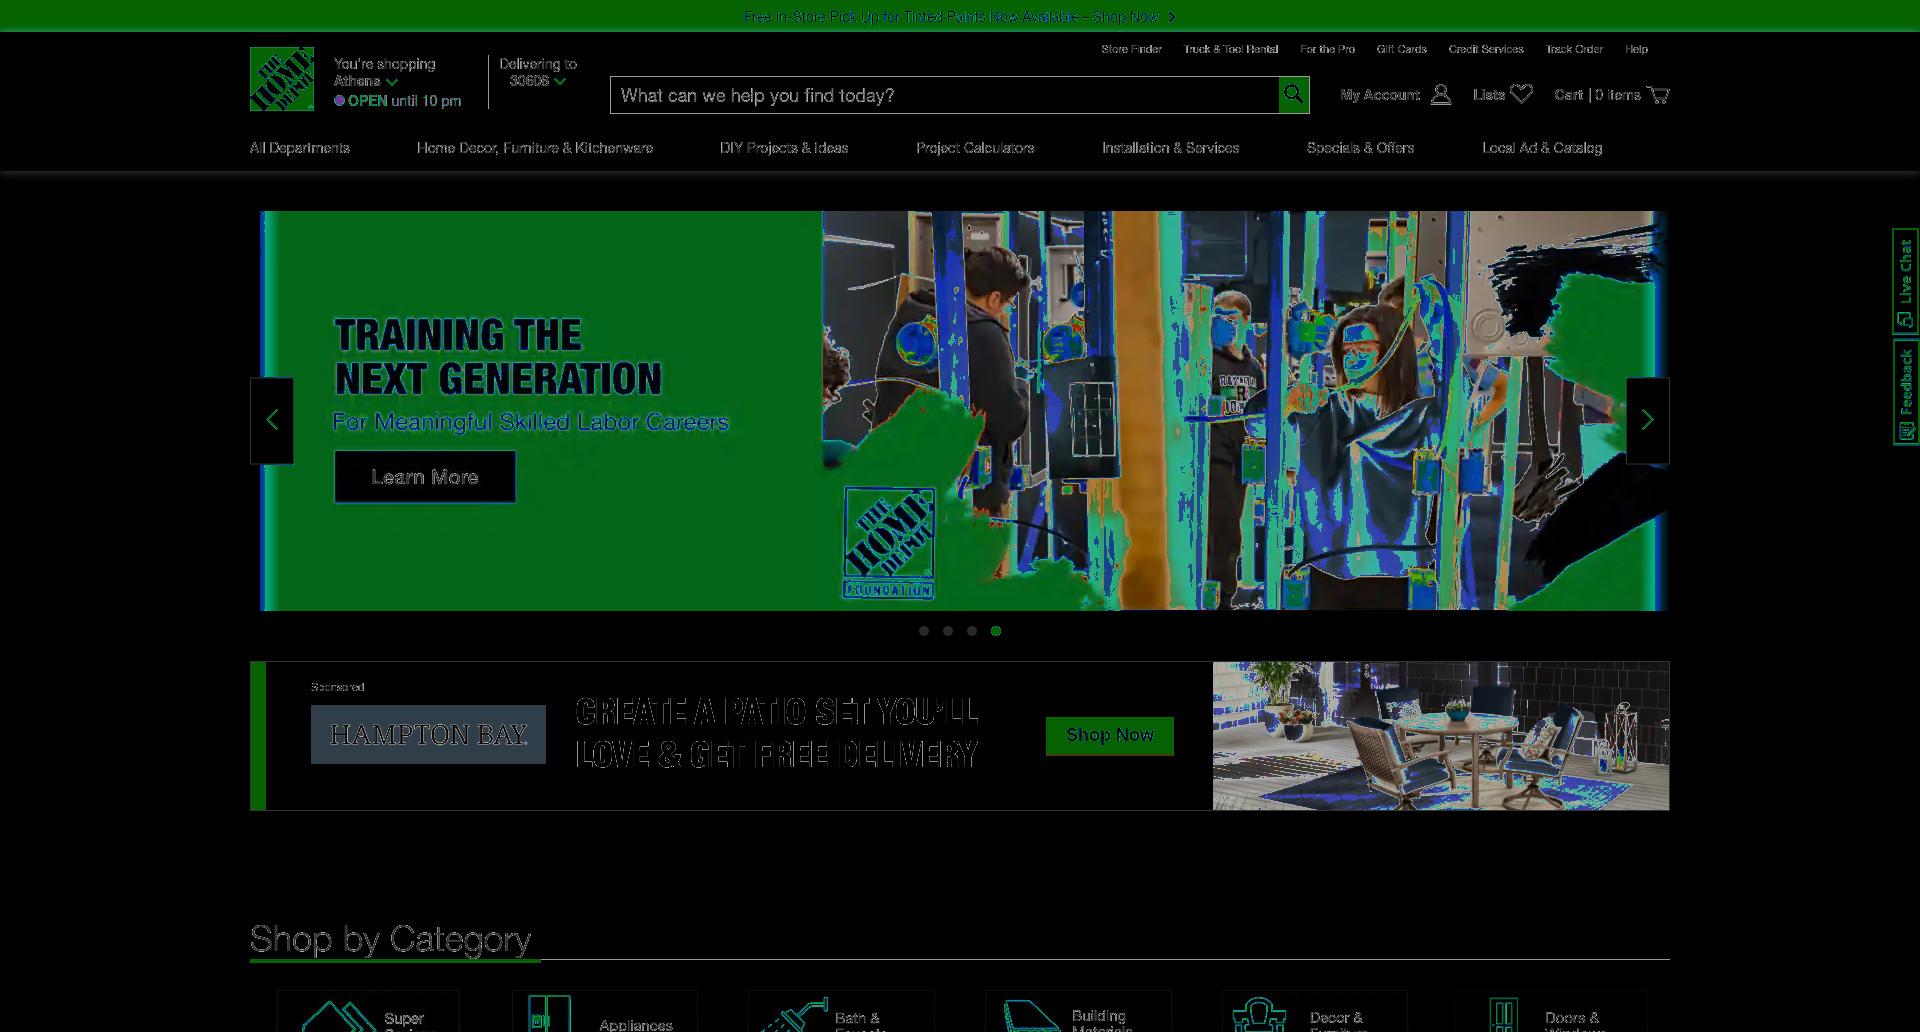Click Appliances category icon
The width and height of the screenshot is (1920, 1032).
click(549, 1014)
